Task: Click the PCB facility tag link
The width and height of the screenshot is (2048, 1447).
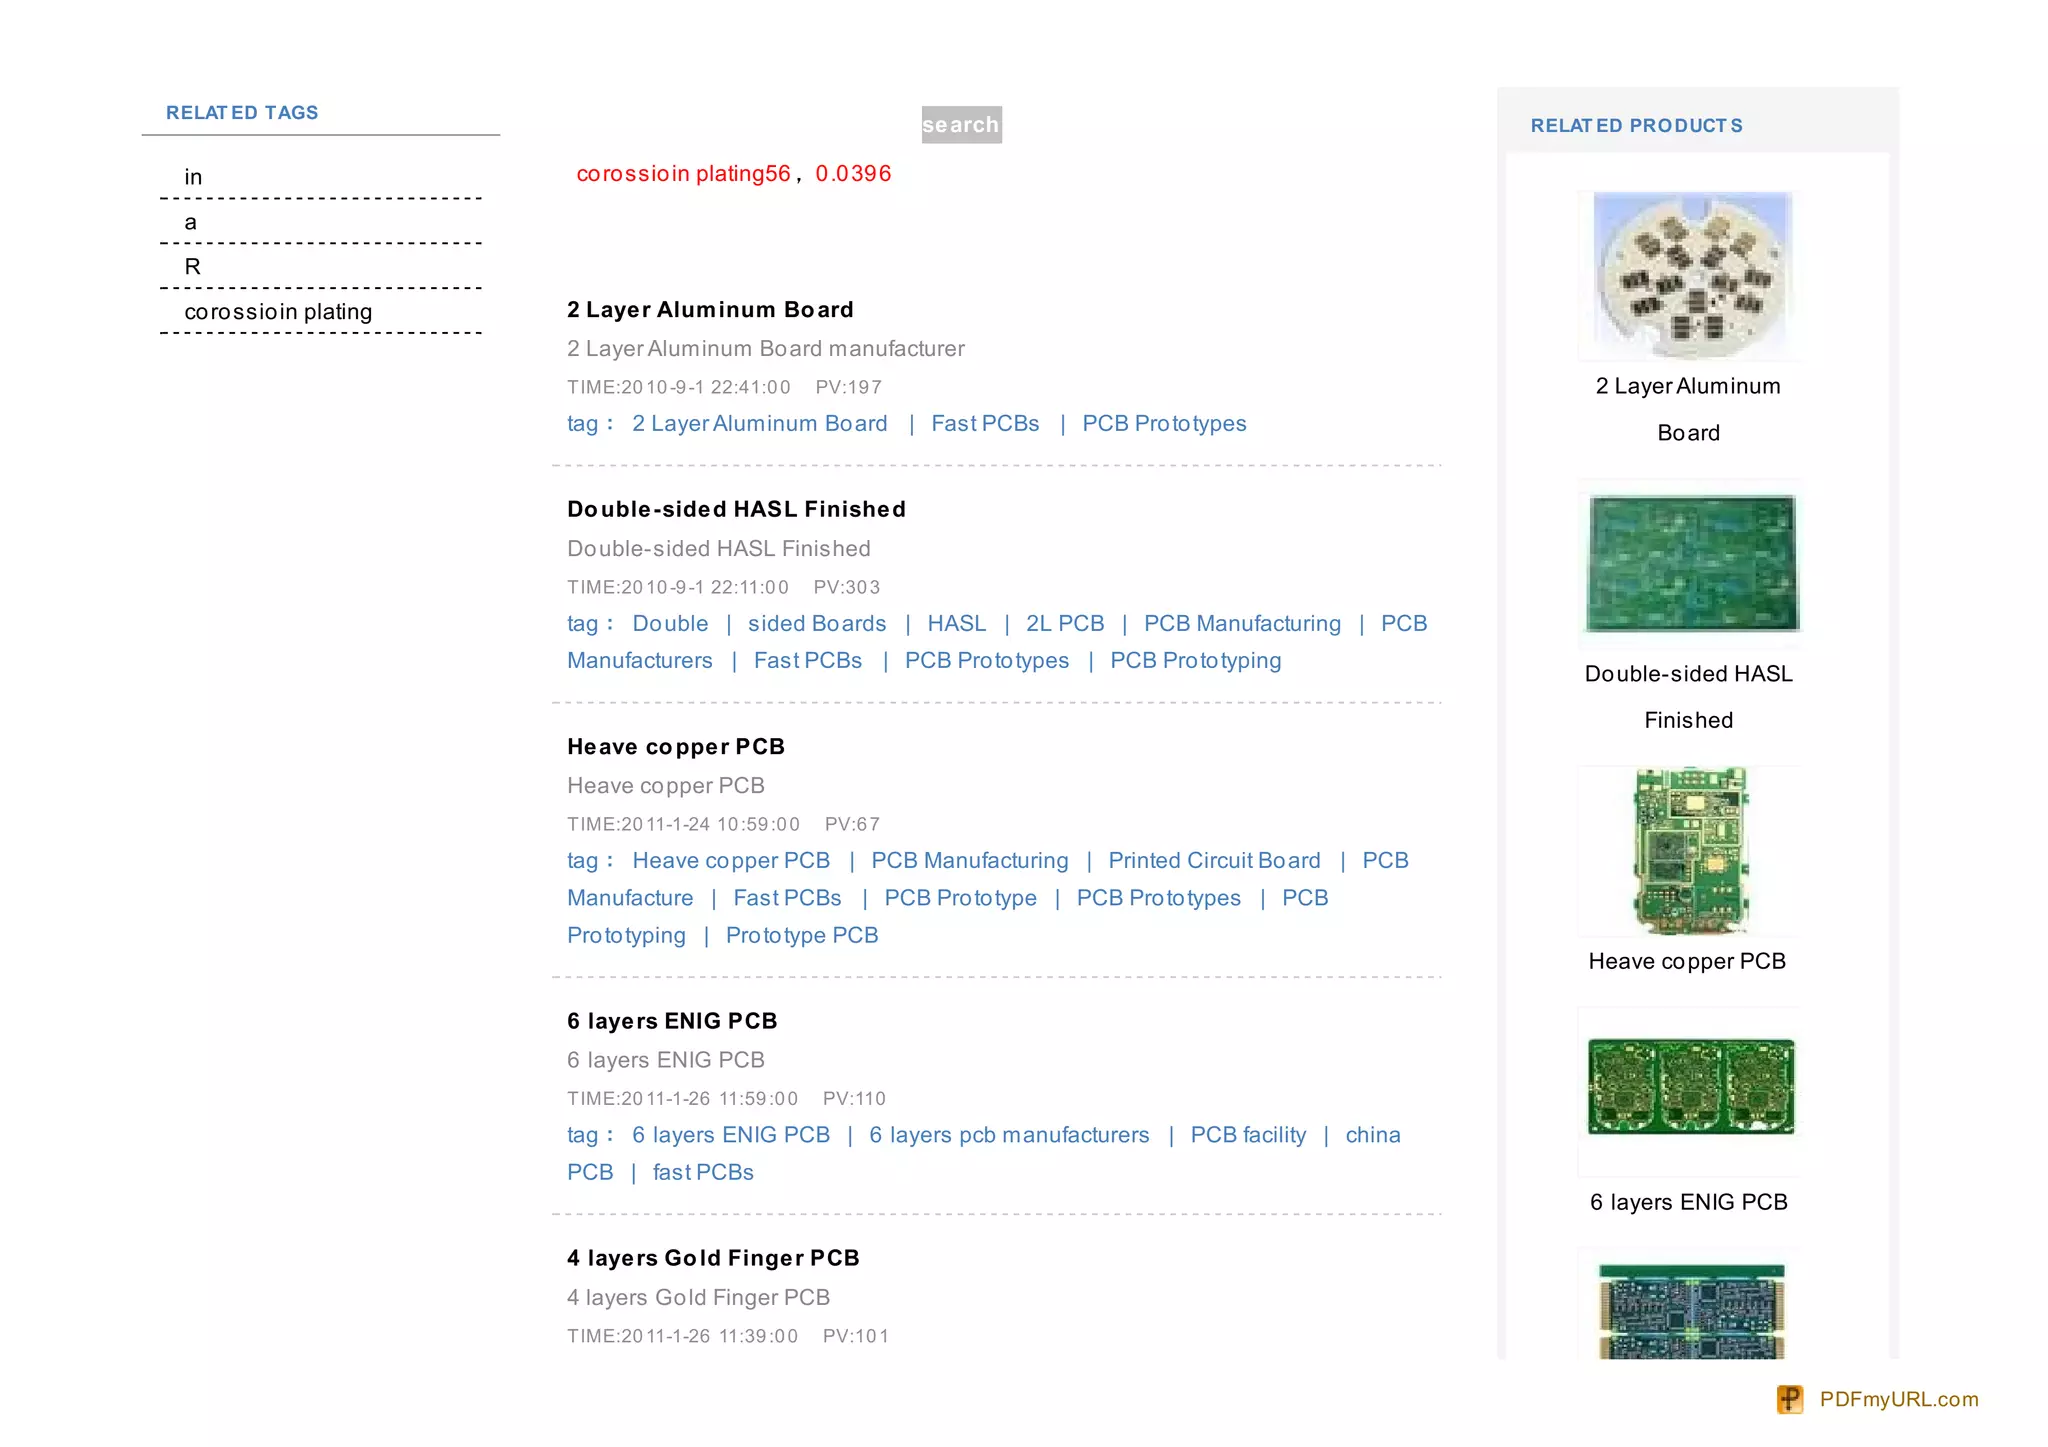Action: pos(1248,1135)
